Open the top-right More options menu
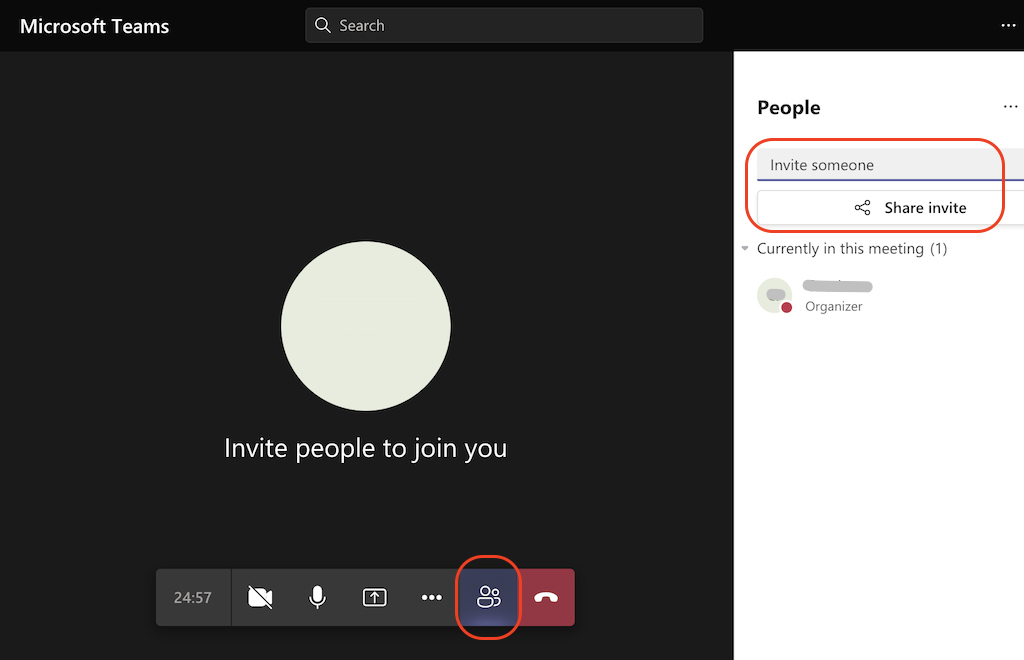This screenshot has height=660, width=1024. coord(1008,25)
